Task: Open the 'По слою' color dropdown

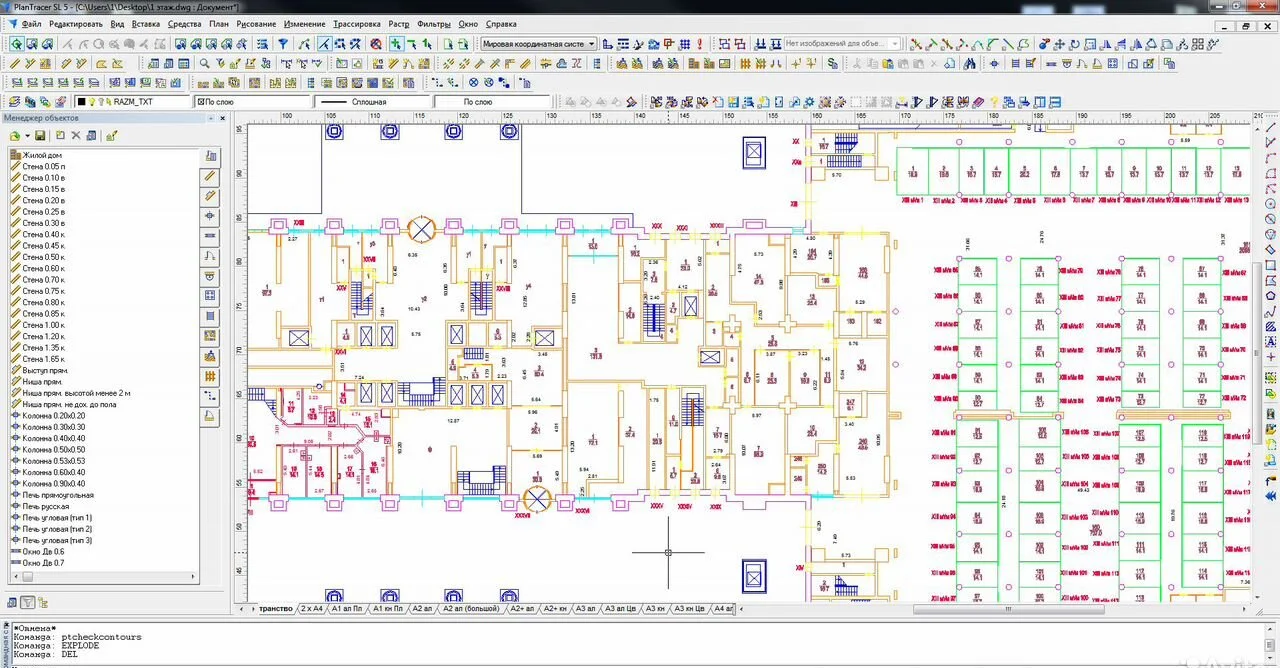Action: [252, 102]
